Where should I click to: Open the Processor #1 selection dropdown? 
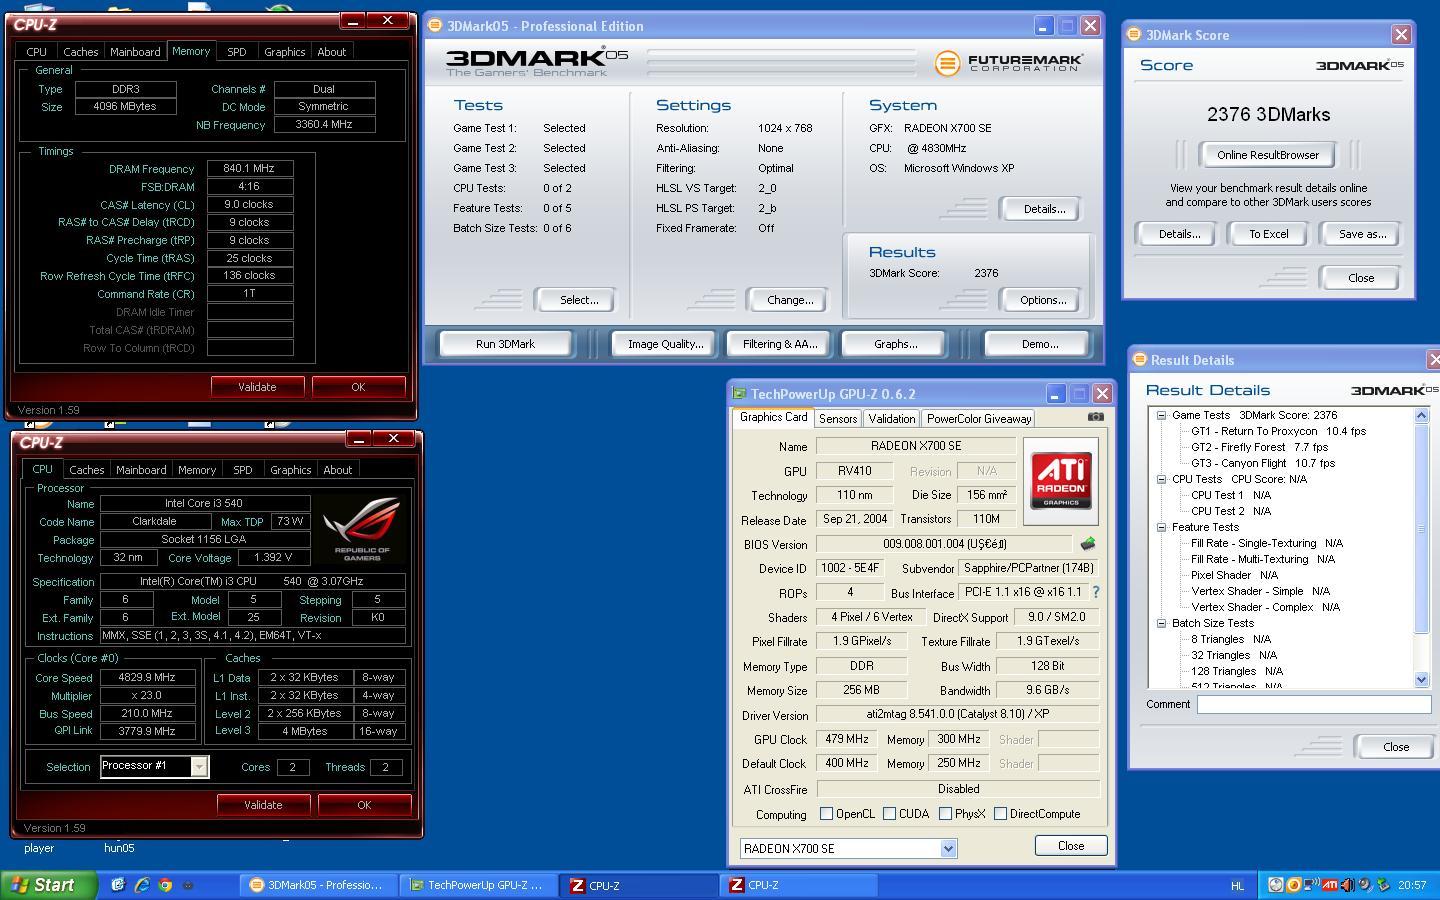199,766
